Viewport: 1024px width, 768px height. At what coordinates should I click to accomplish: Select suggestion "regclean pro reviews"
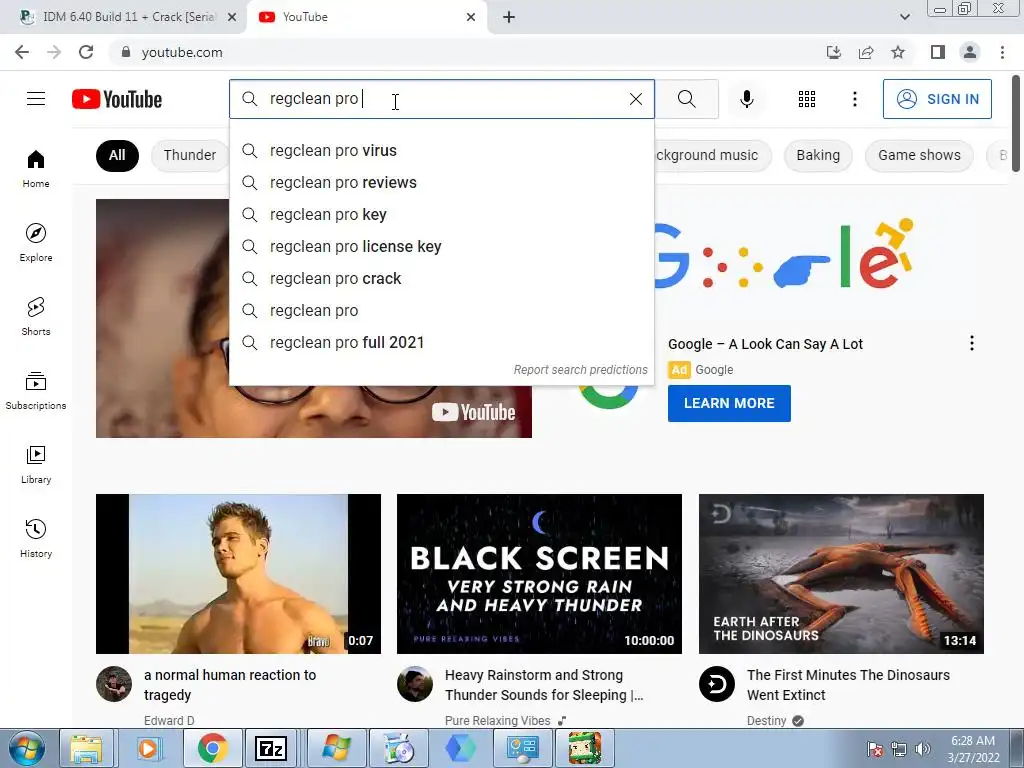point(441,182)
